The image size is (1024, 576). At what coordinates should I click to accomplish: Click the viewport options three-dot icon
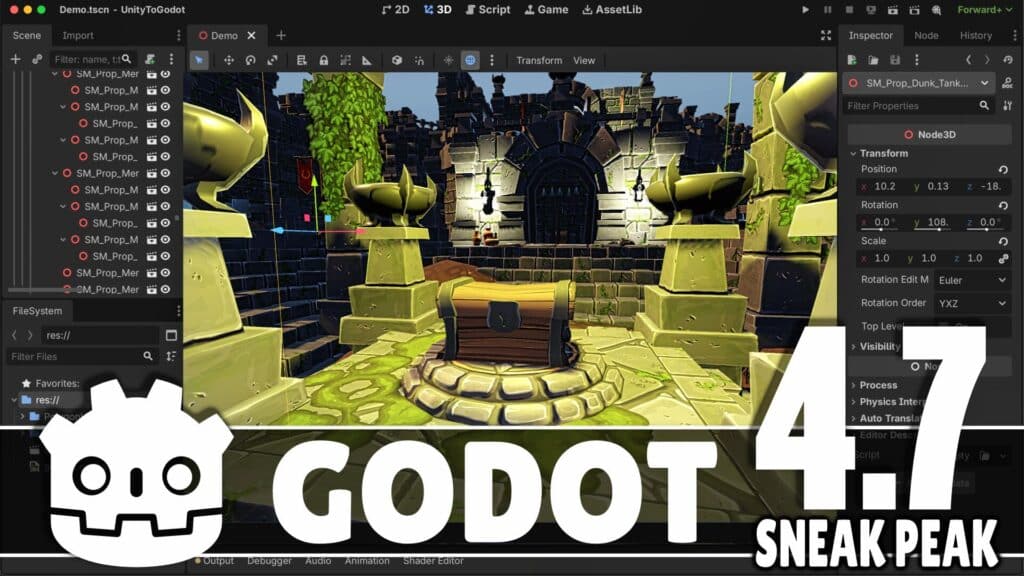point(492,60)
